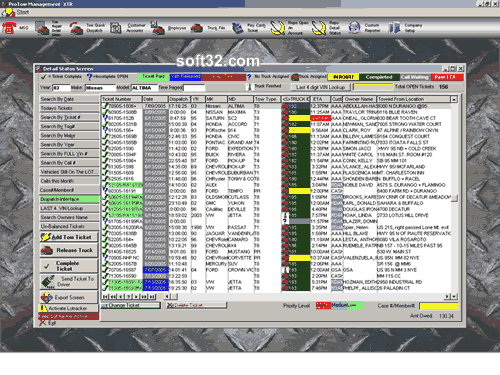The width and height of the screenshot is (500, 375).
Task: Click the yellow Case #/Member# field
Action: tap(439, 306)
